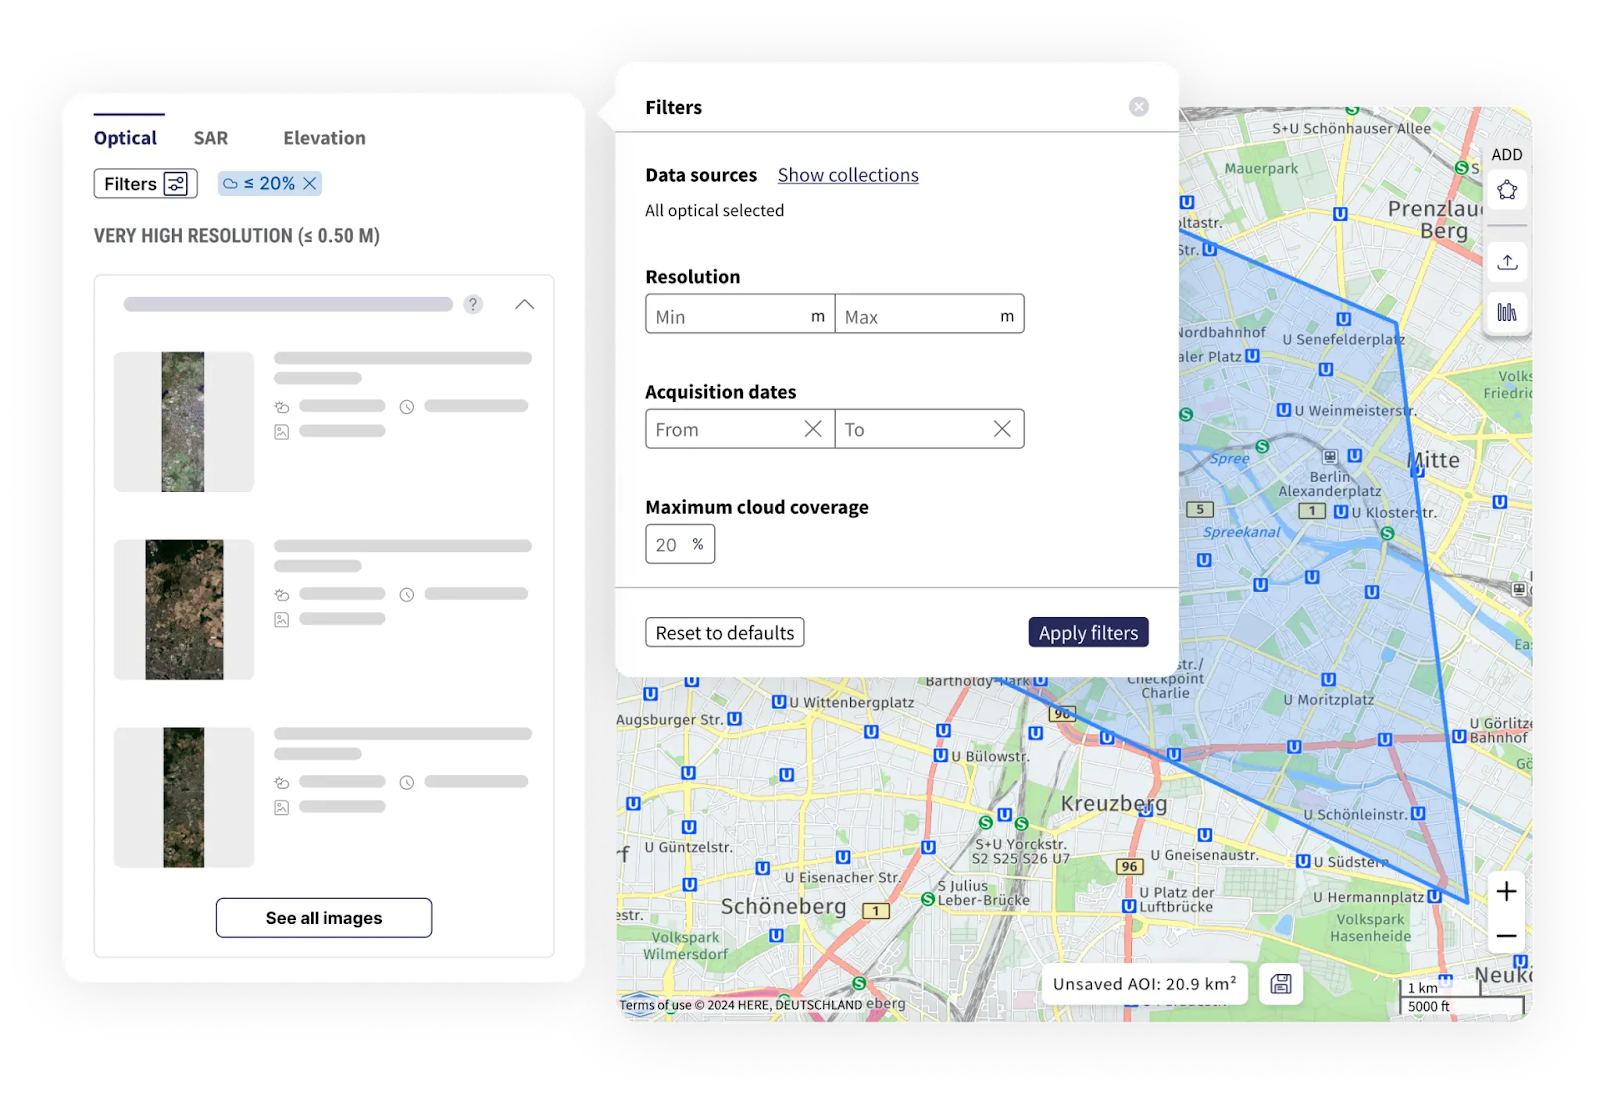
Task: Edit the maximum cloud coverage 20 % field
Action: tap(680, 544)
